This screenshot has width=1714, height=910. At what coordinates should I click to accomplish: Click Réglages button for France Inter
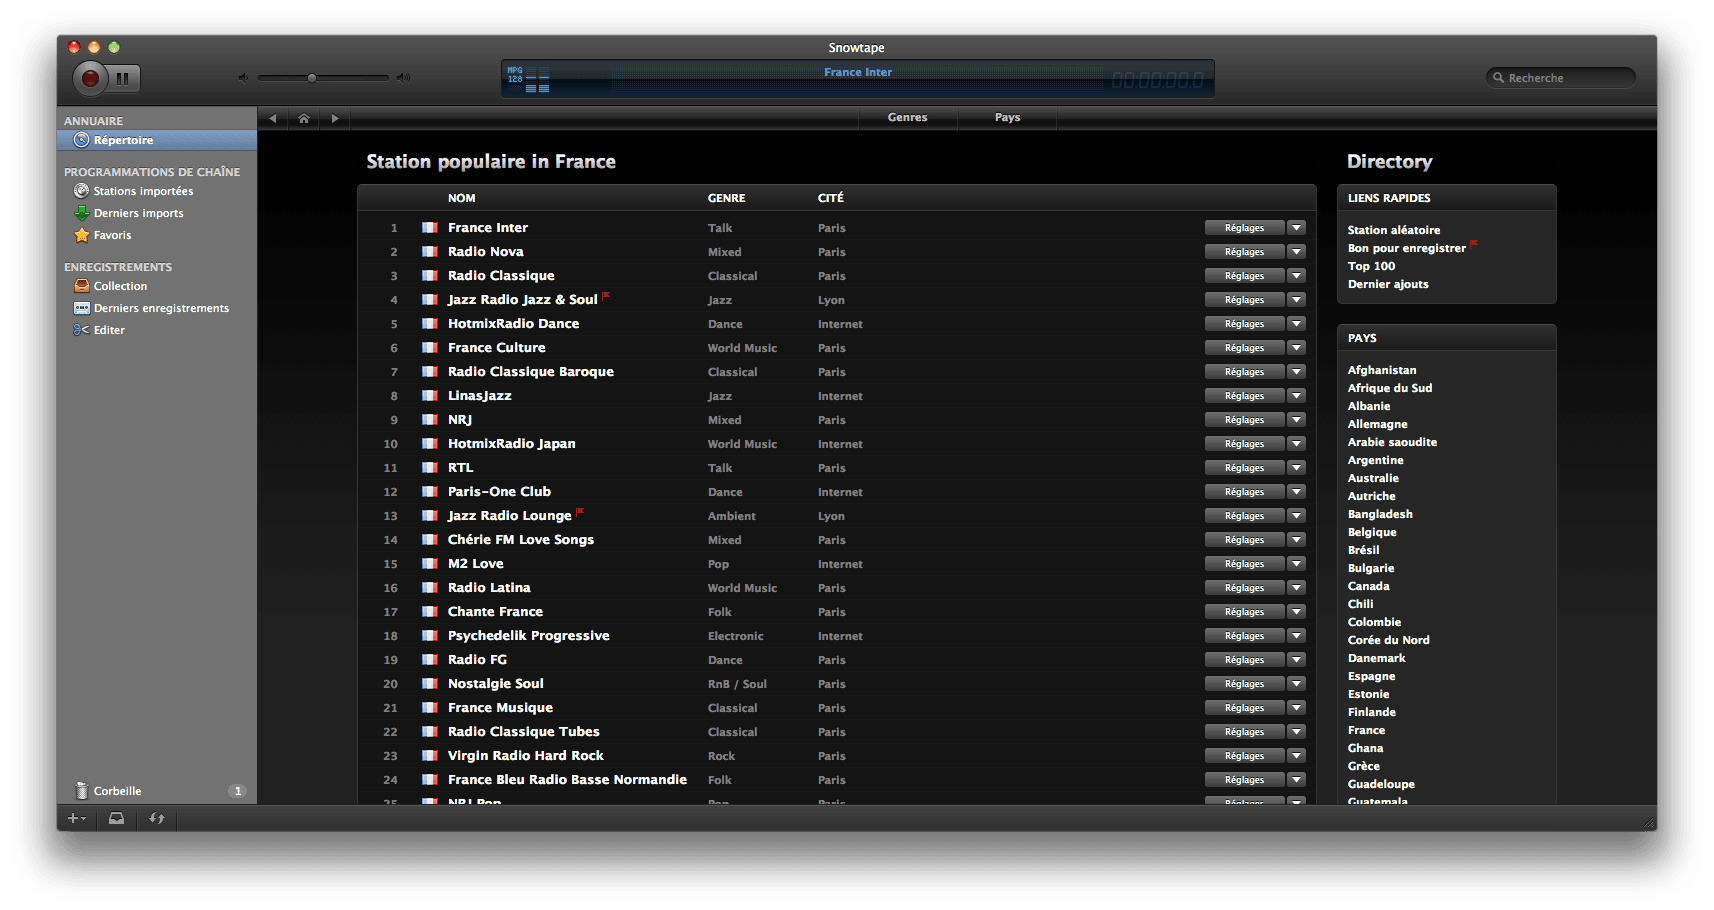click(x=1244, y=228)
